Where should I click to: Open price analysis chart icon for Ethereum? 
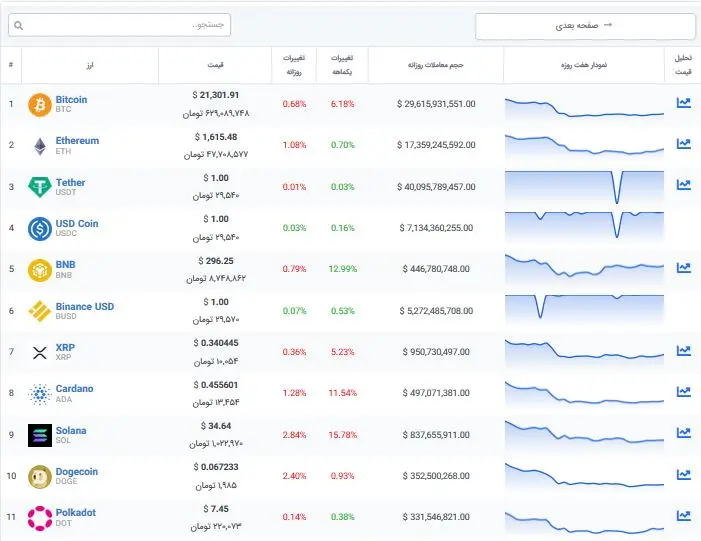tap(684, 144)
